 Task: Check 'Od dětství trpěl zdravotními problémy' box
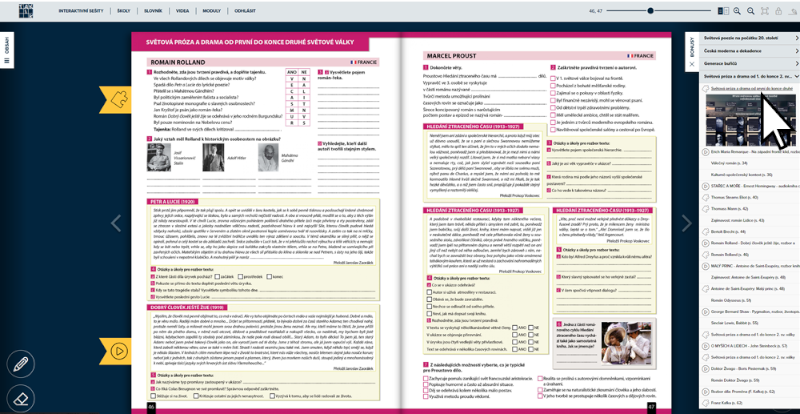(553, 108)
